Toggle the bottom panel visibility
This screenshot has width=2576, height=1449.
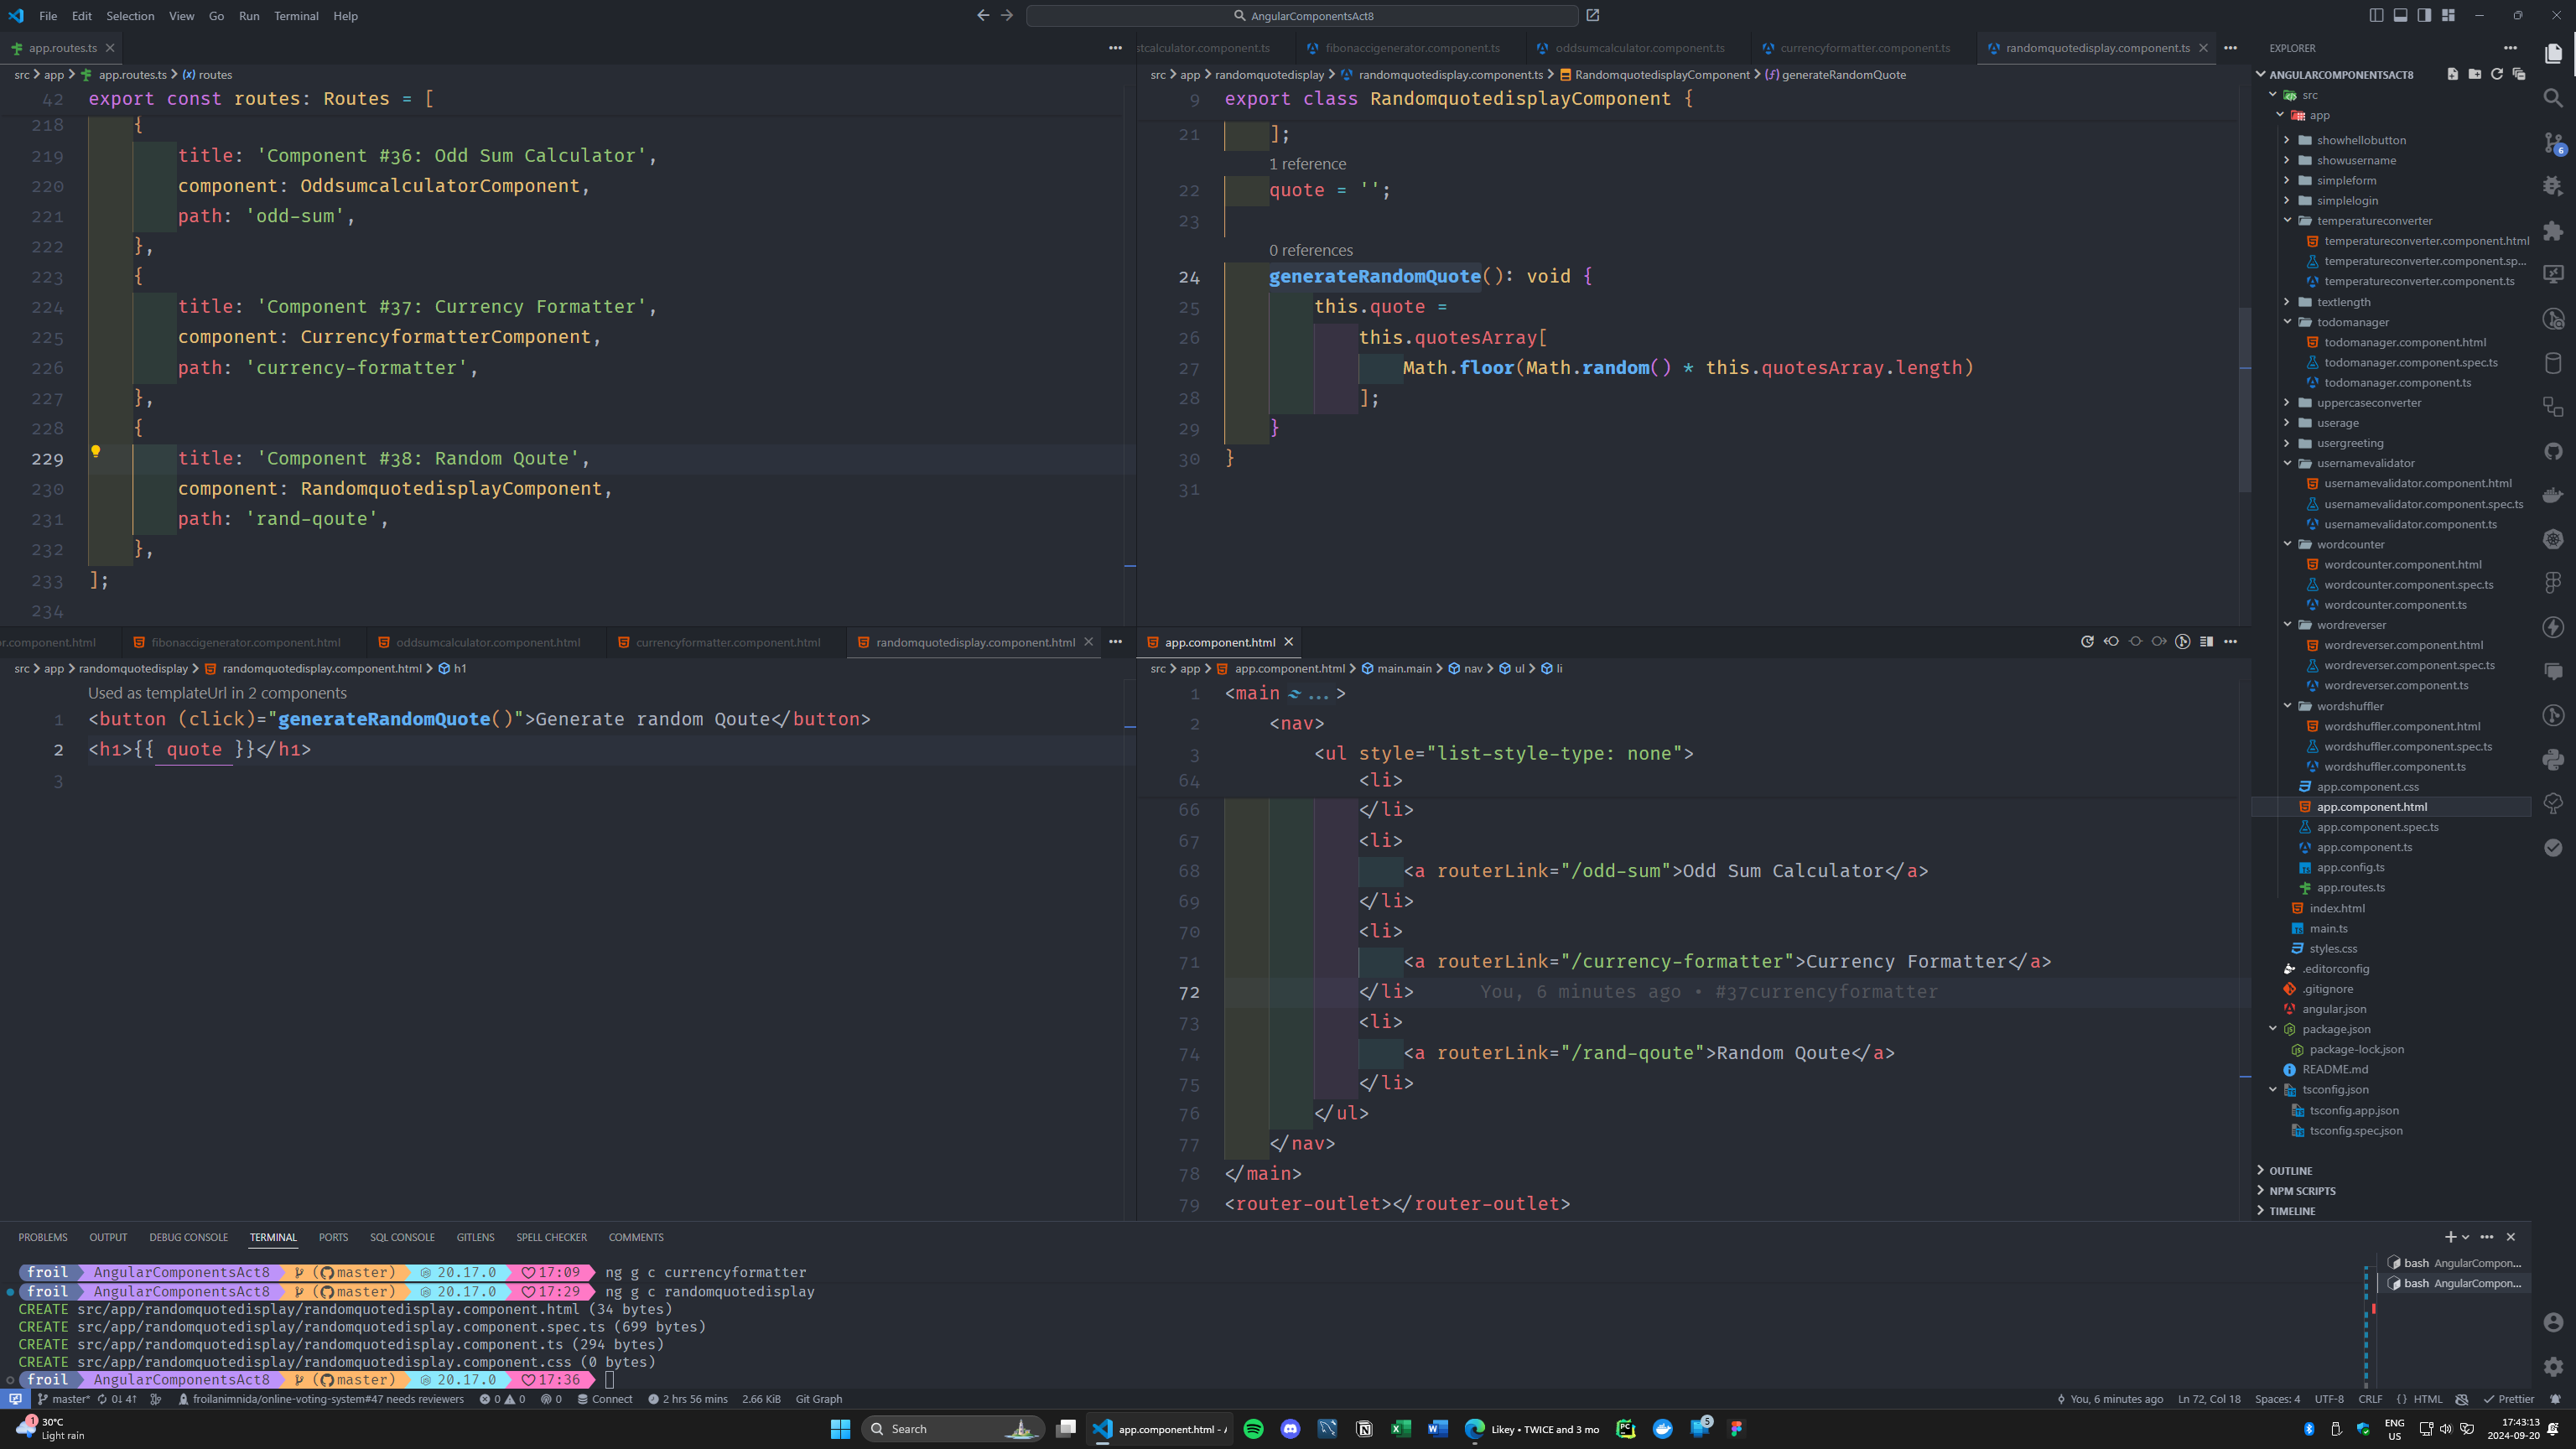tap(2400, 15)
